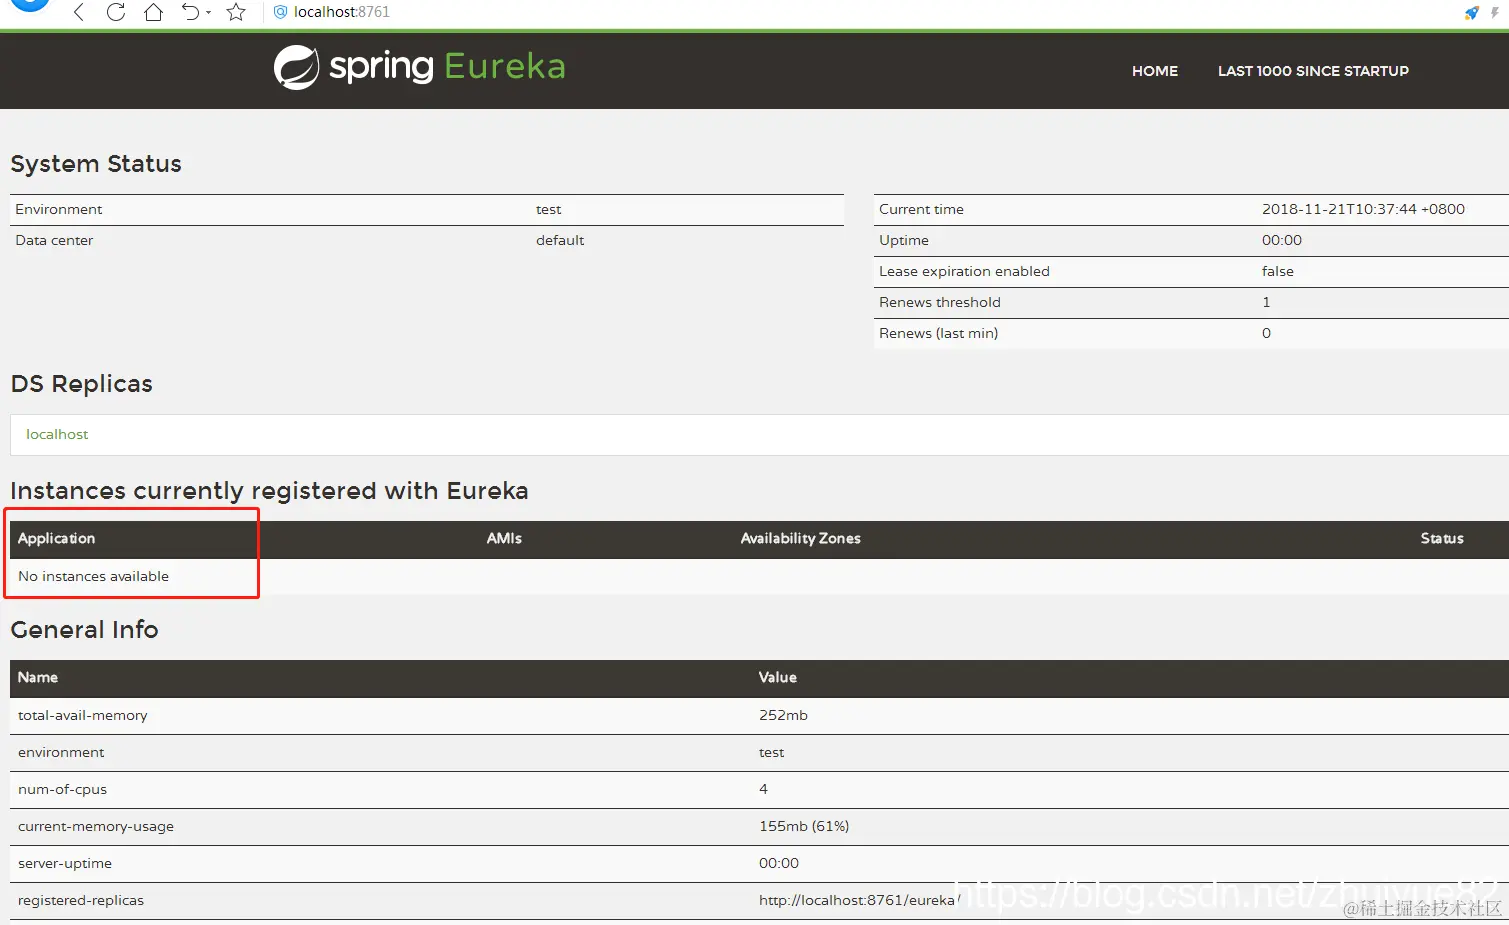Click 'Instances currently registered with Eureka' heading

click(x=269, y=491)
